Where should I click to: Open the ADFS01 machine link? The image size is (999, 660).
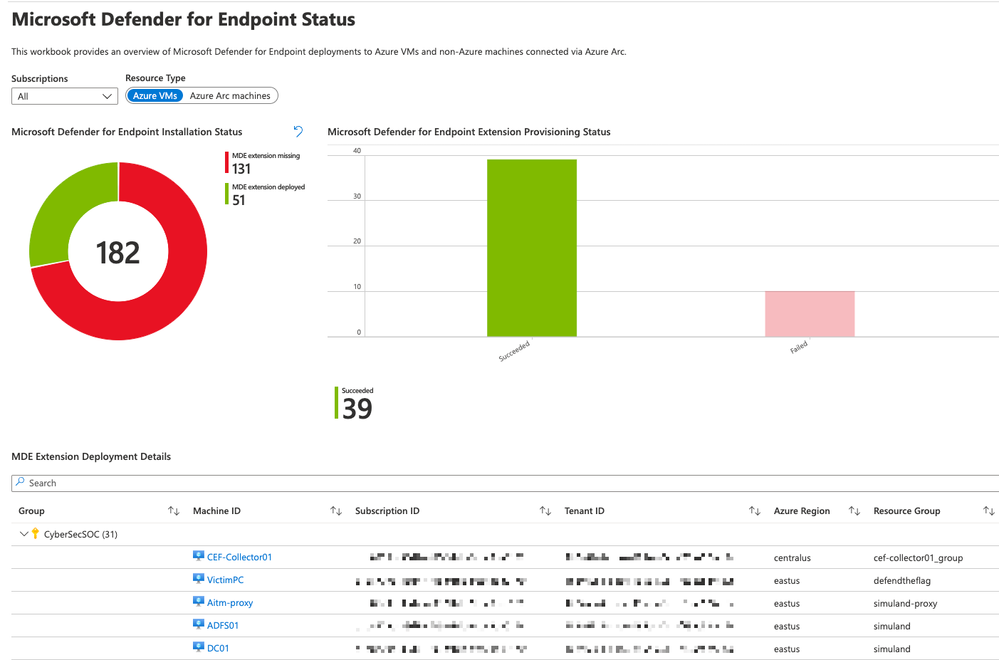click(222, 626)
